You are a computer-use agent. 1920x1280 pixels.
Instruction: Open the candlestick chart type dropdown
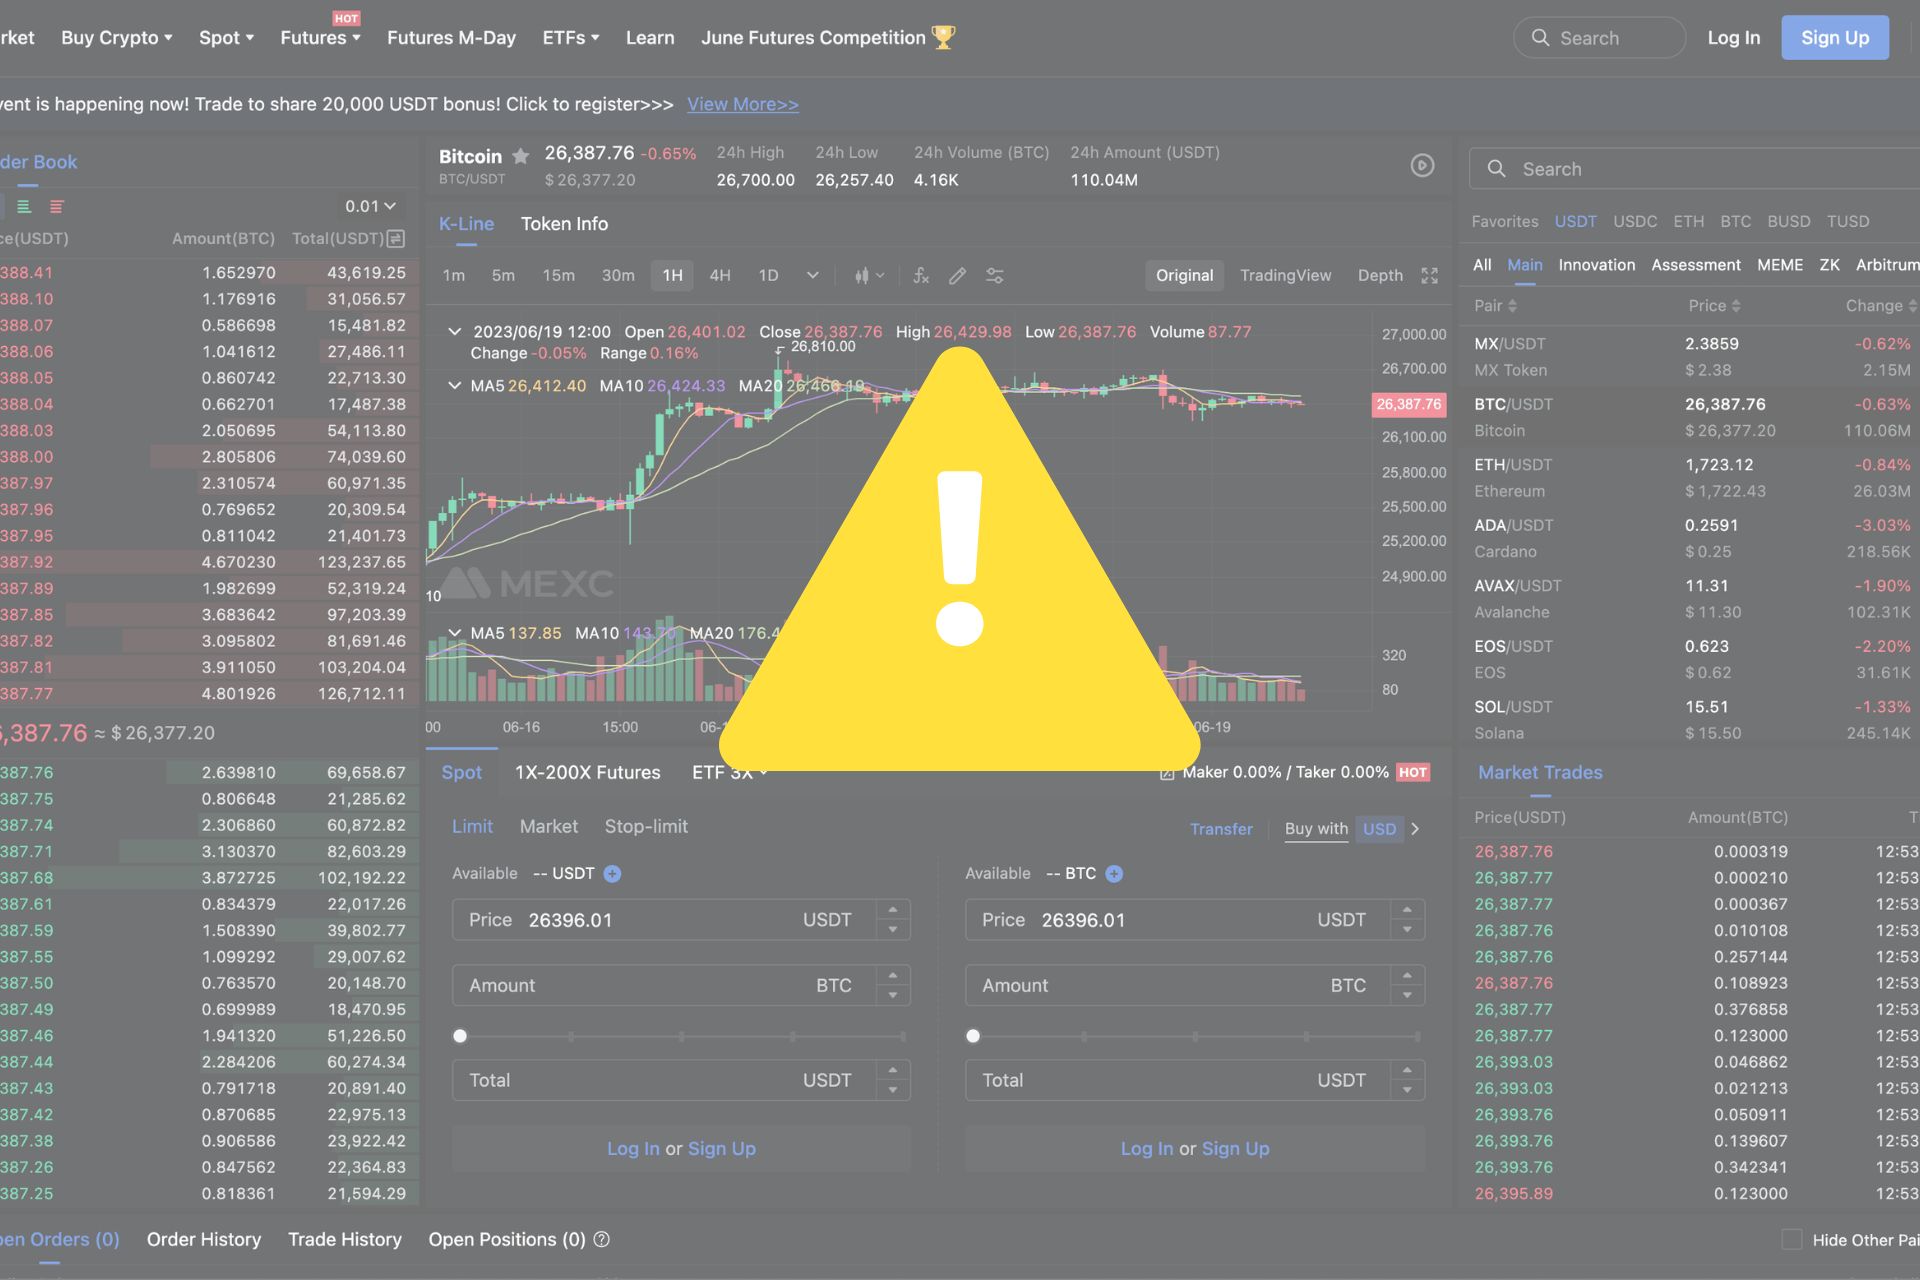pyautogui.click(x=868, y=275)
